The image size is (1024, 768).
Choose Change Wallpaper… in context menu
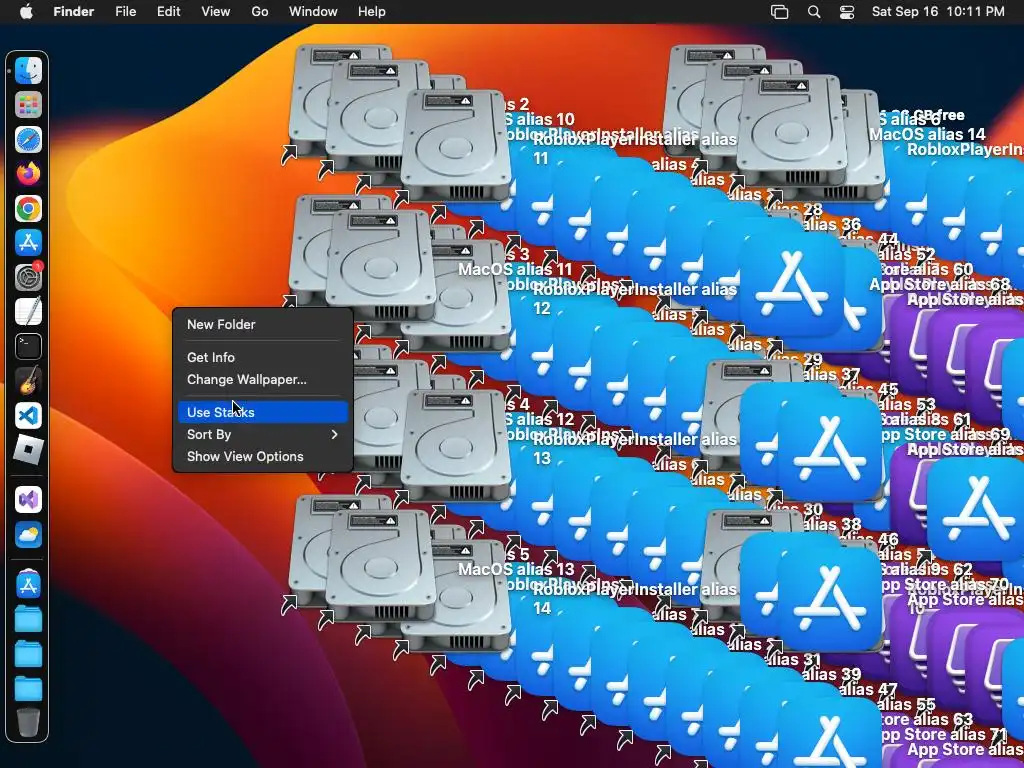pos(263,379)
